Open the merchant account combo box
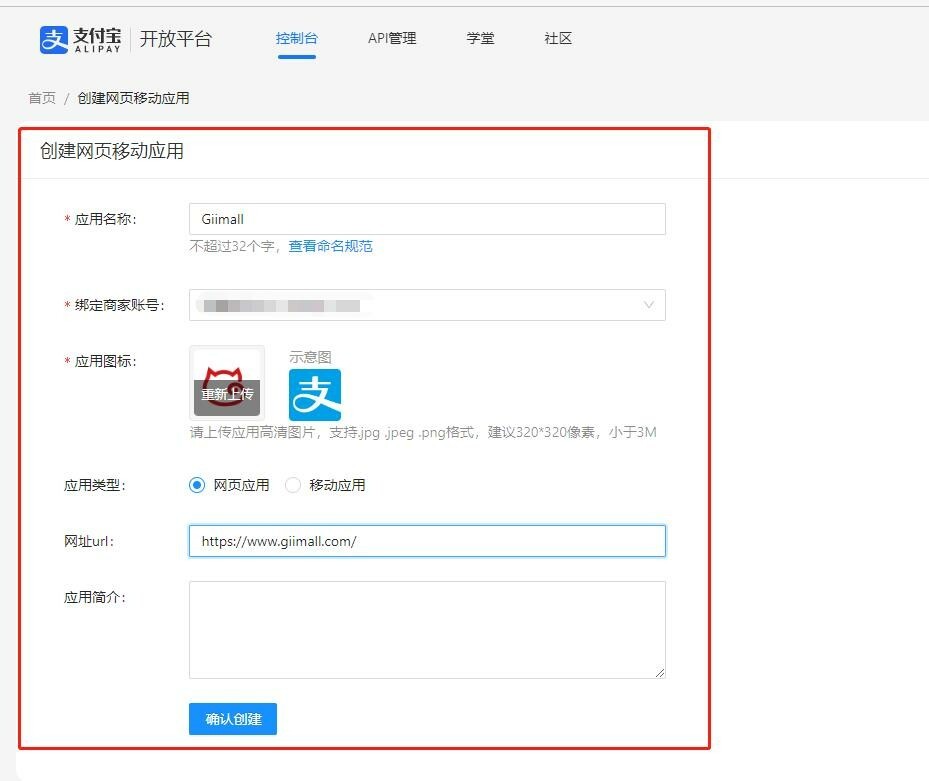929x781 pixels. point(427,305)
